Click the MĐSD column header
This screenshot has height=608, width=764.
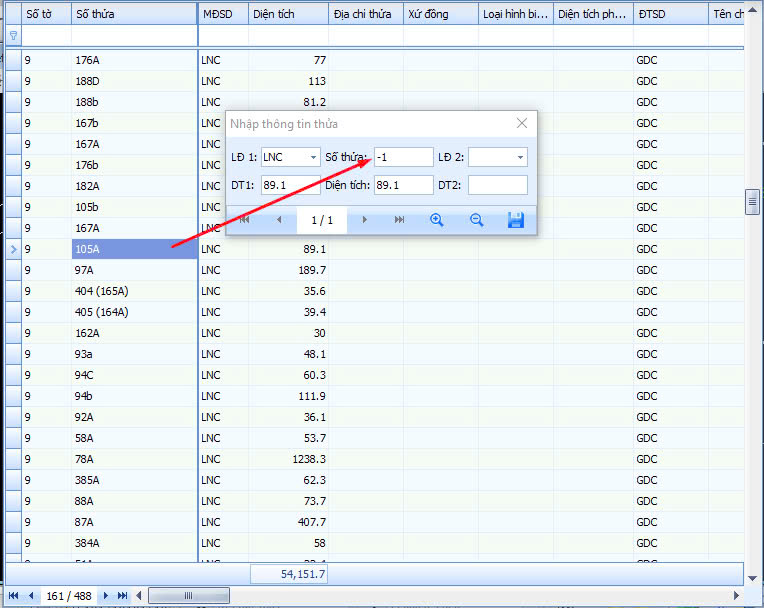pos(222,14)
